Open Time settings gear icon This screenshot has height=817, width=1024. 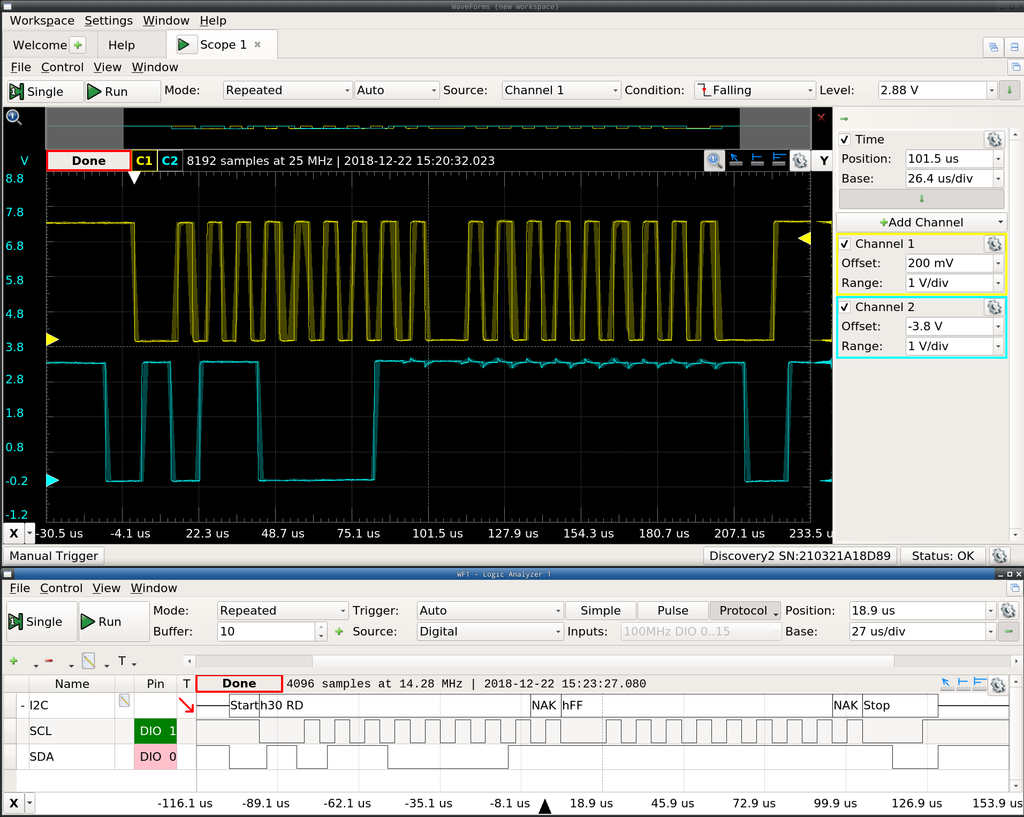pos(994,139)
